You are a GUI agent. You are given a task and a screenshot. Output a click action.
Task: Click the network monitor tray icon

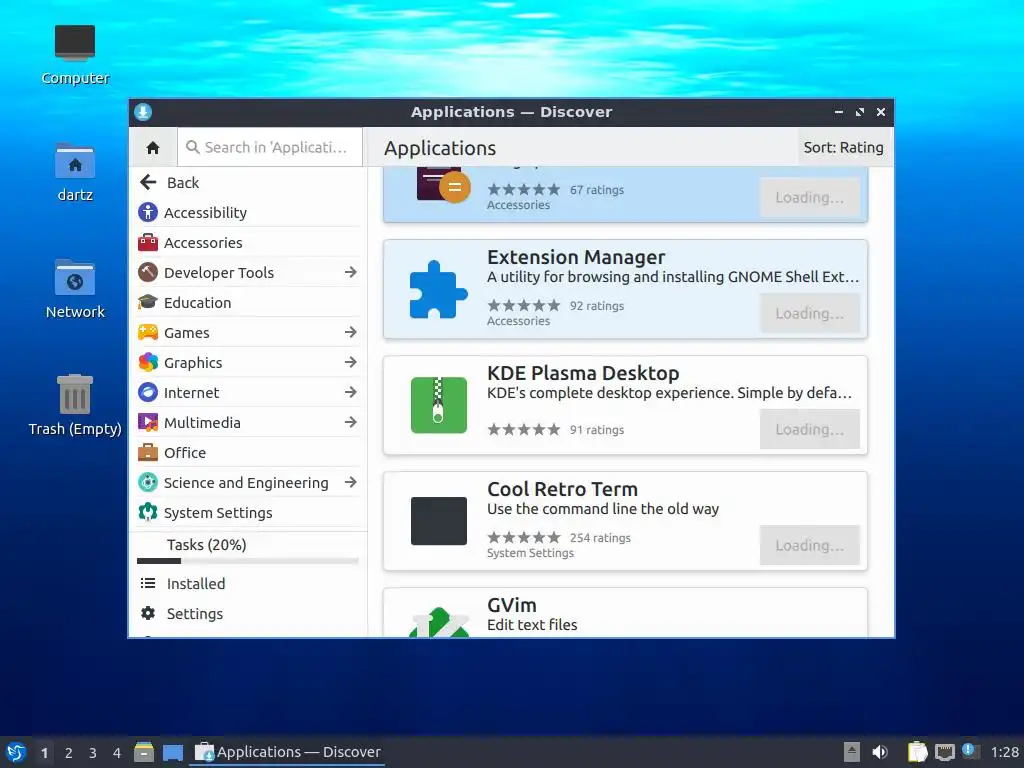(x=944, y=752)
